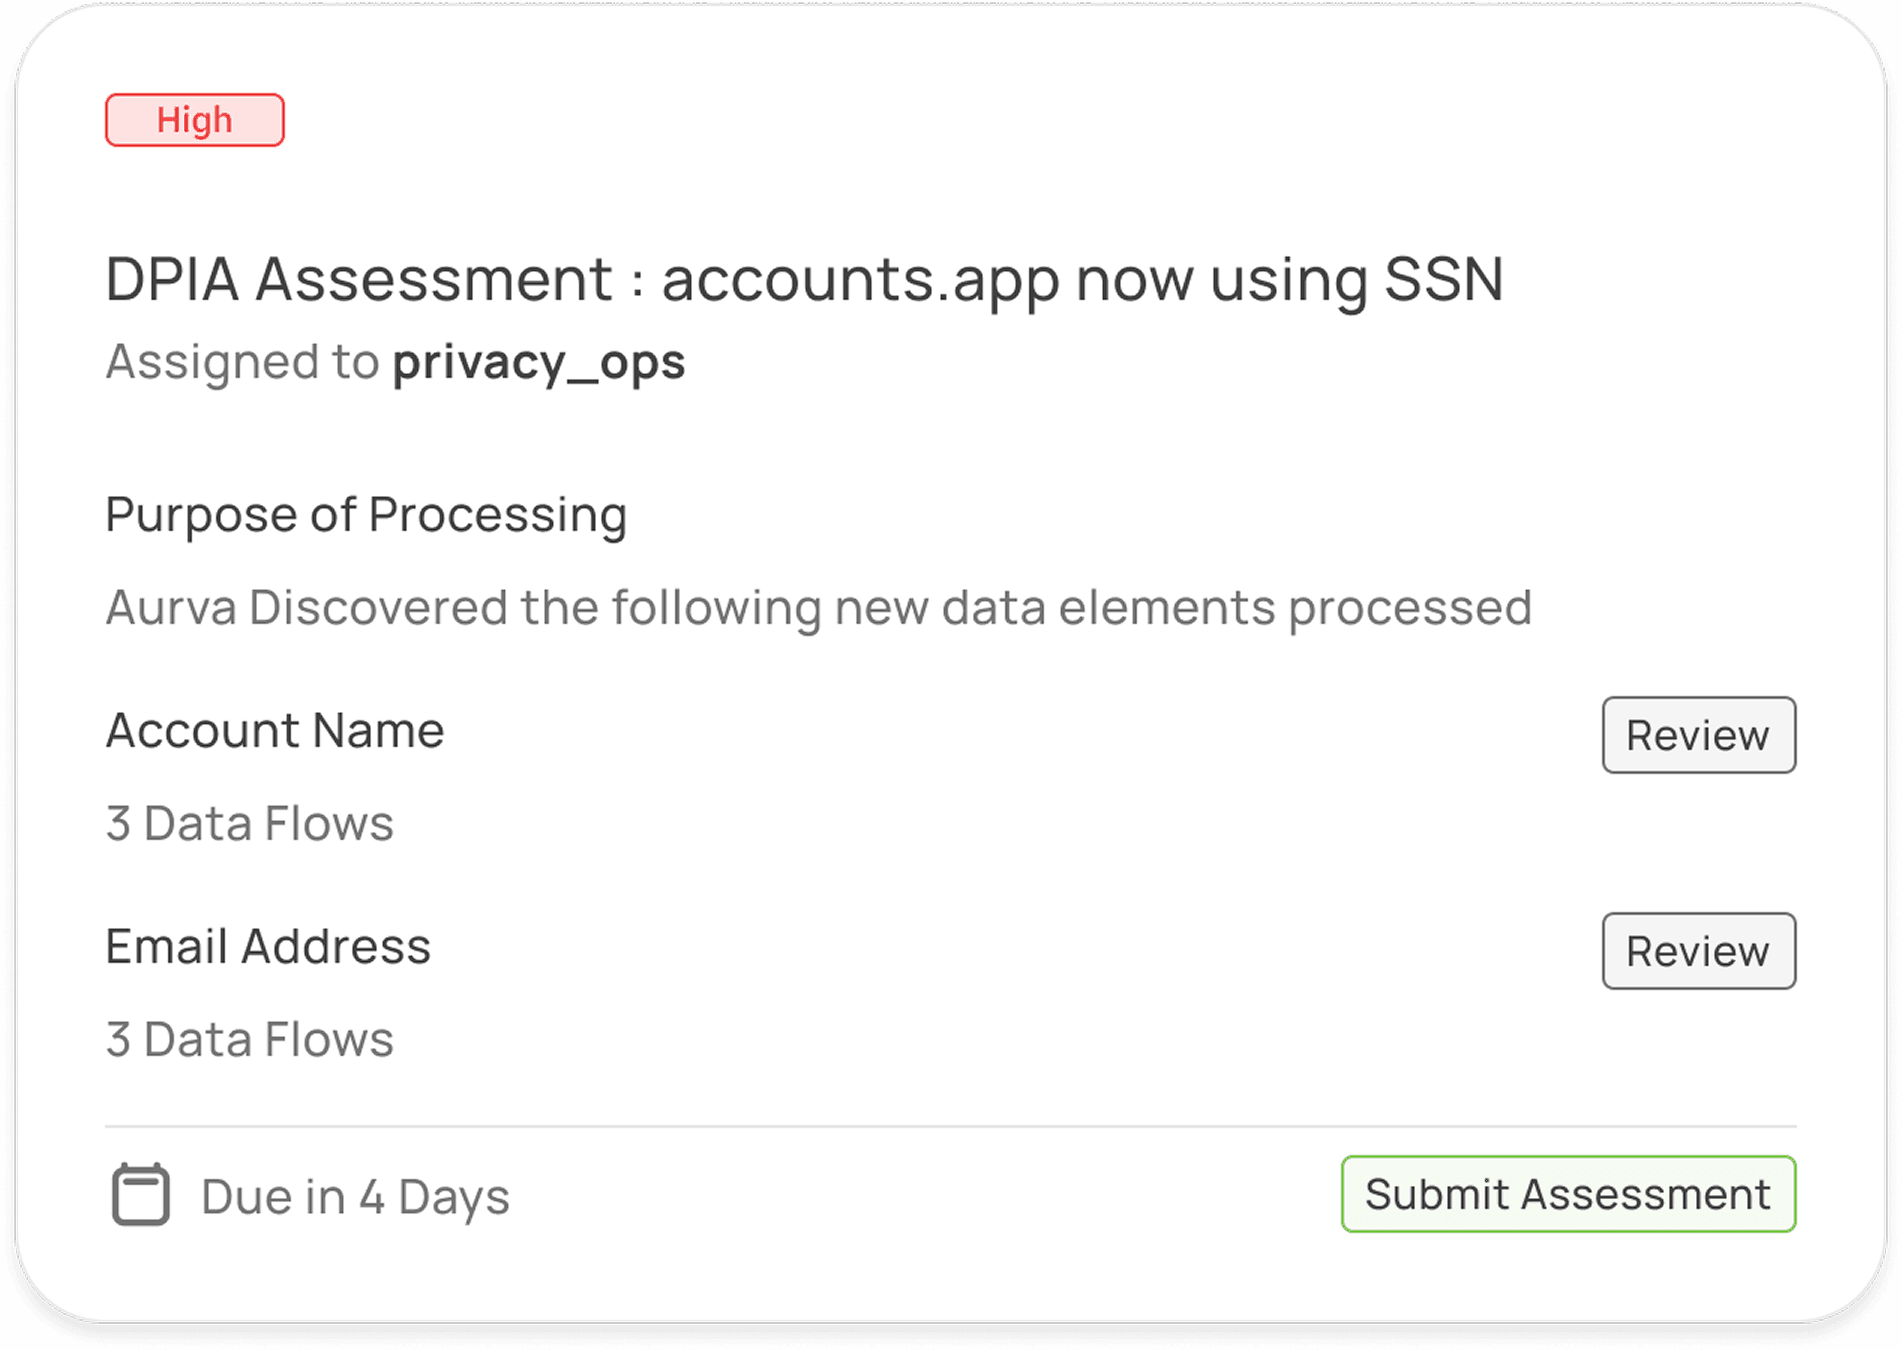This screenshot has width=1902, height=1350.
Task: Click the word 'Aurva' in the description
Action: [x=171, y=608]
